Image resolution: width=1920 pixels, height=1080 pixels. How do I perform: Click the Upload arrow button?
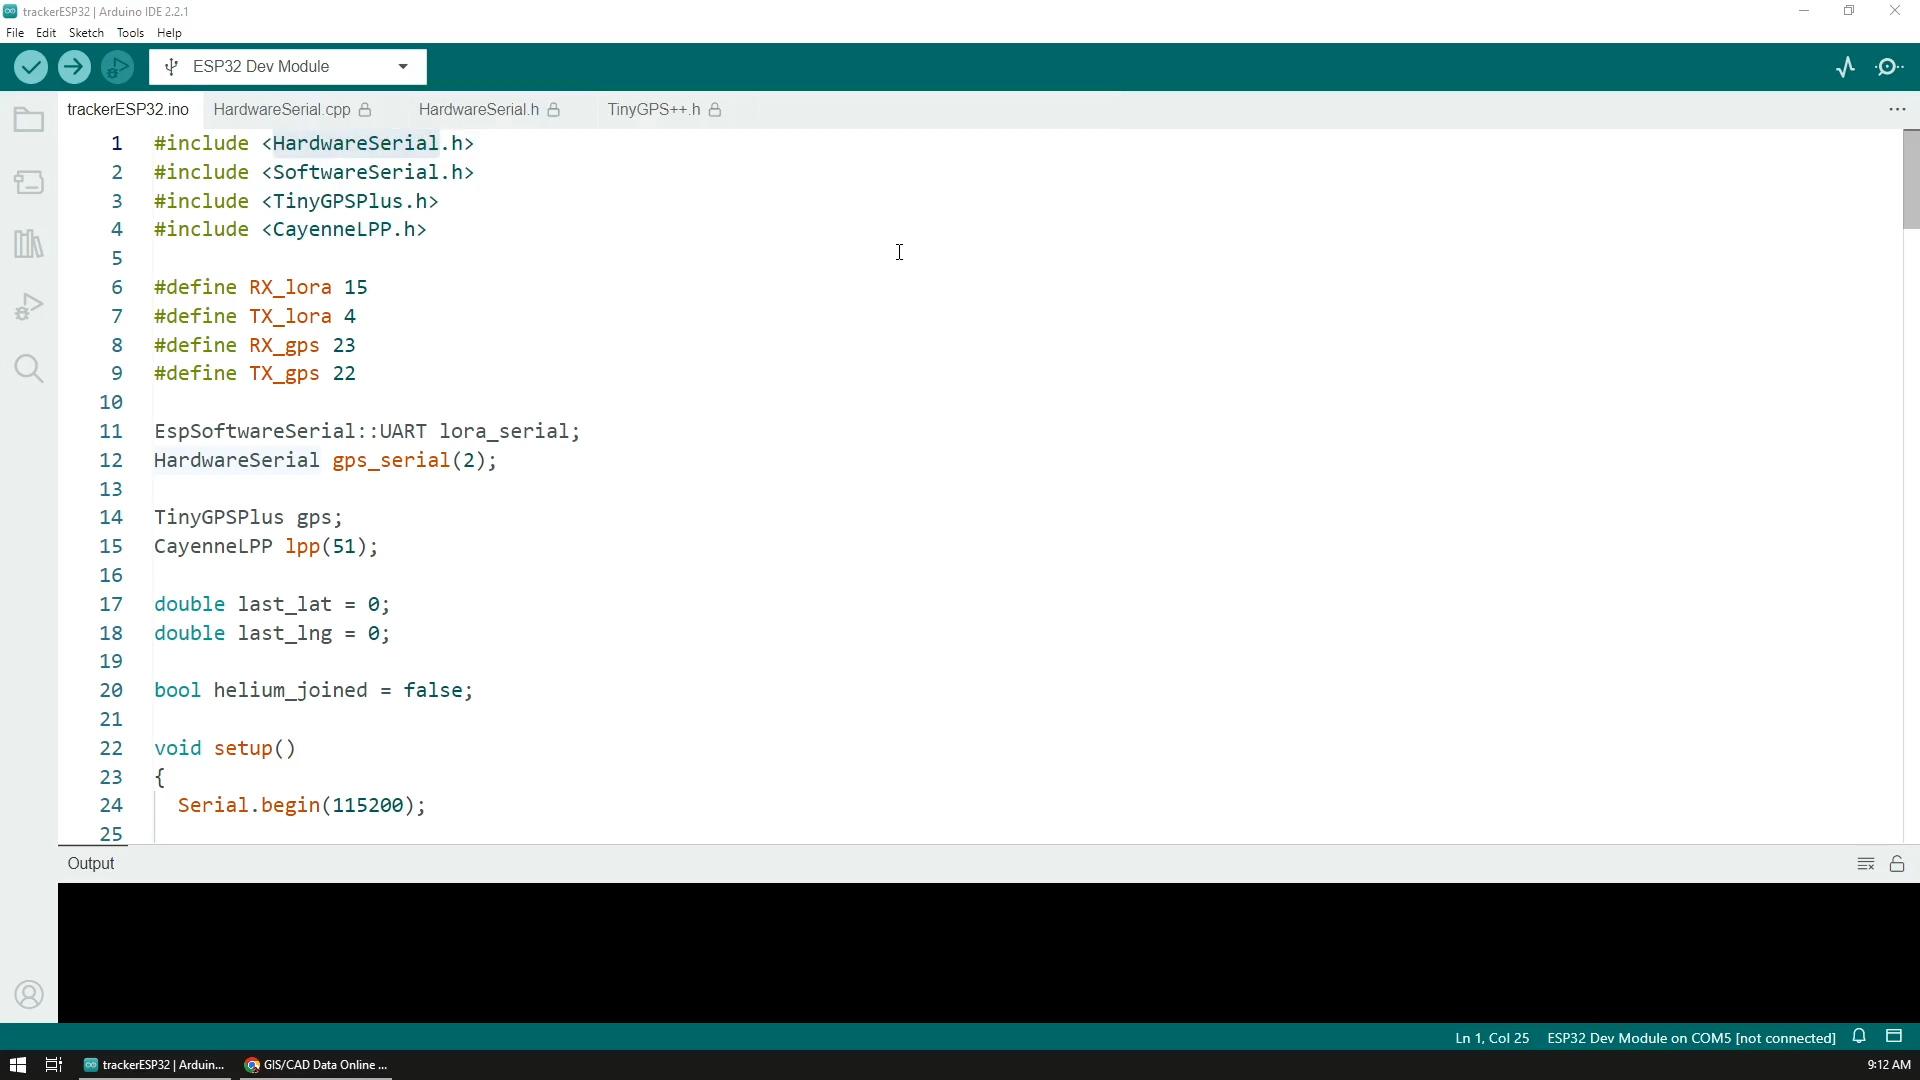74,67
